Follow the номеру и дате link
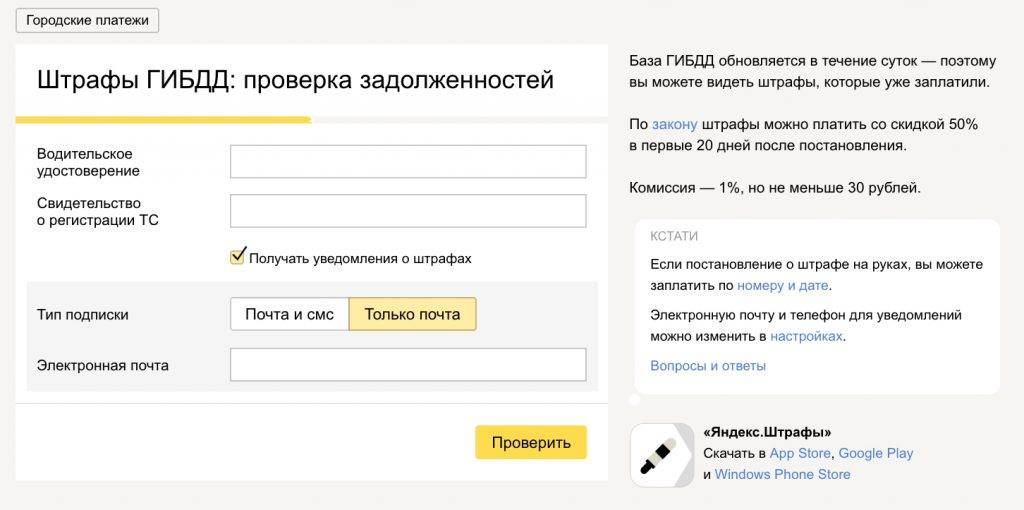 pyautogui.click(x=783, y=285)
